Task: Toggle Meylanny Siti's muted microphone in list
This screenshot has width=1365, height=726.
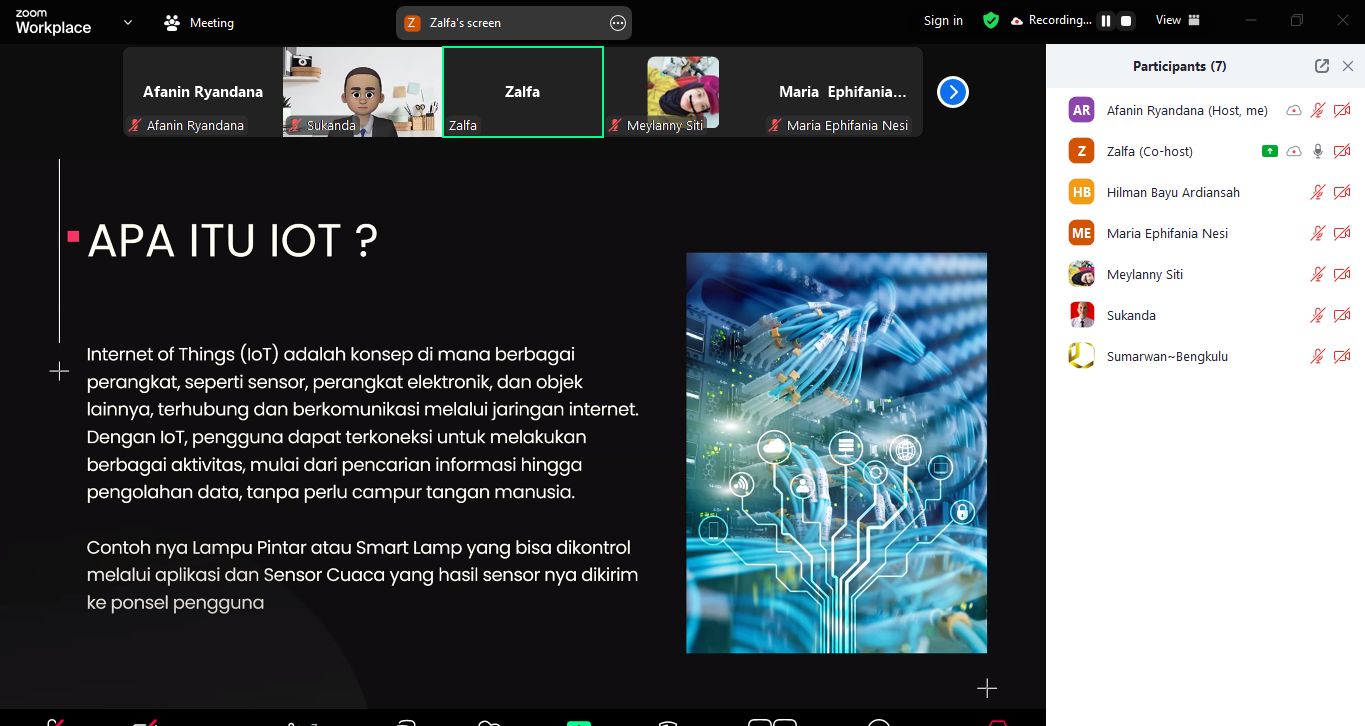Action: [1318, 274]
